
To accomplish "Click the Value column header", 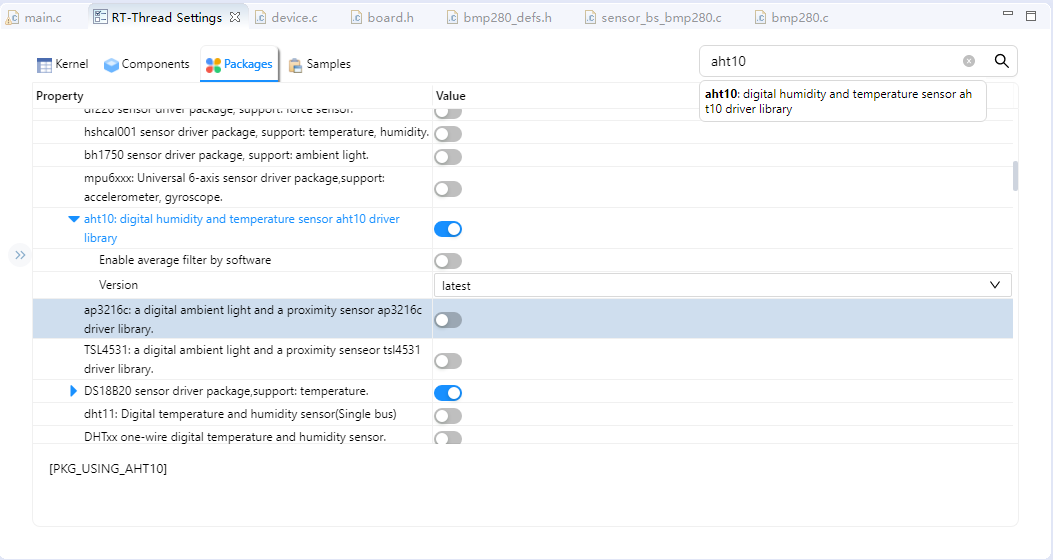I will coord(451,96).
